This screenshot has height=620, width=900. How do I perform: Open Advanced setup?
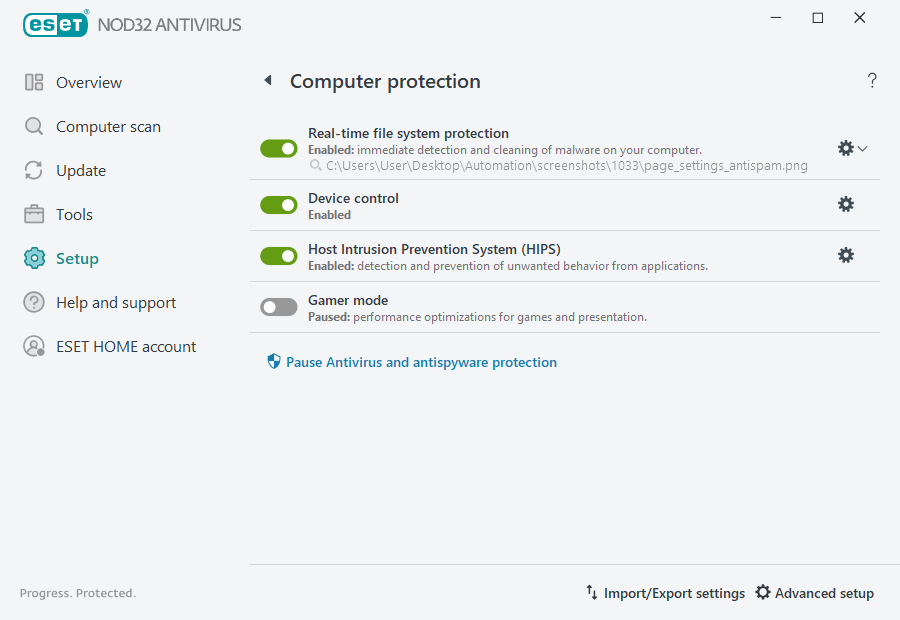coord(814,593)
